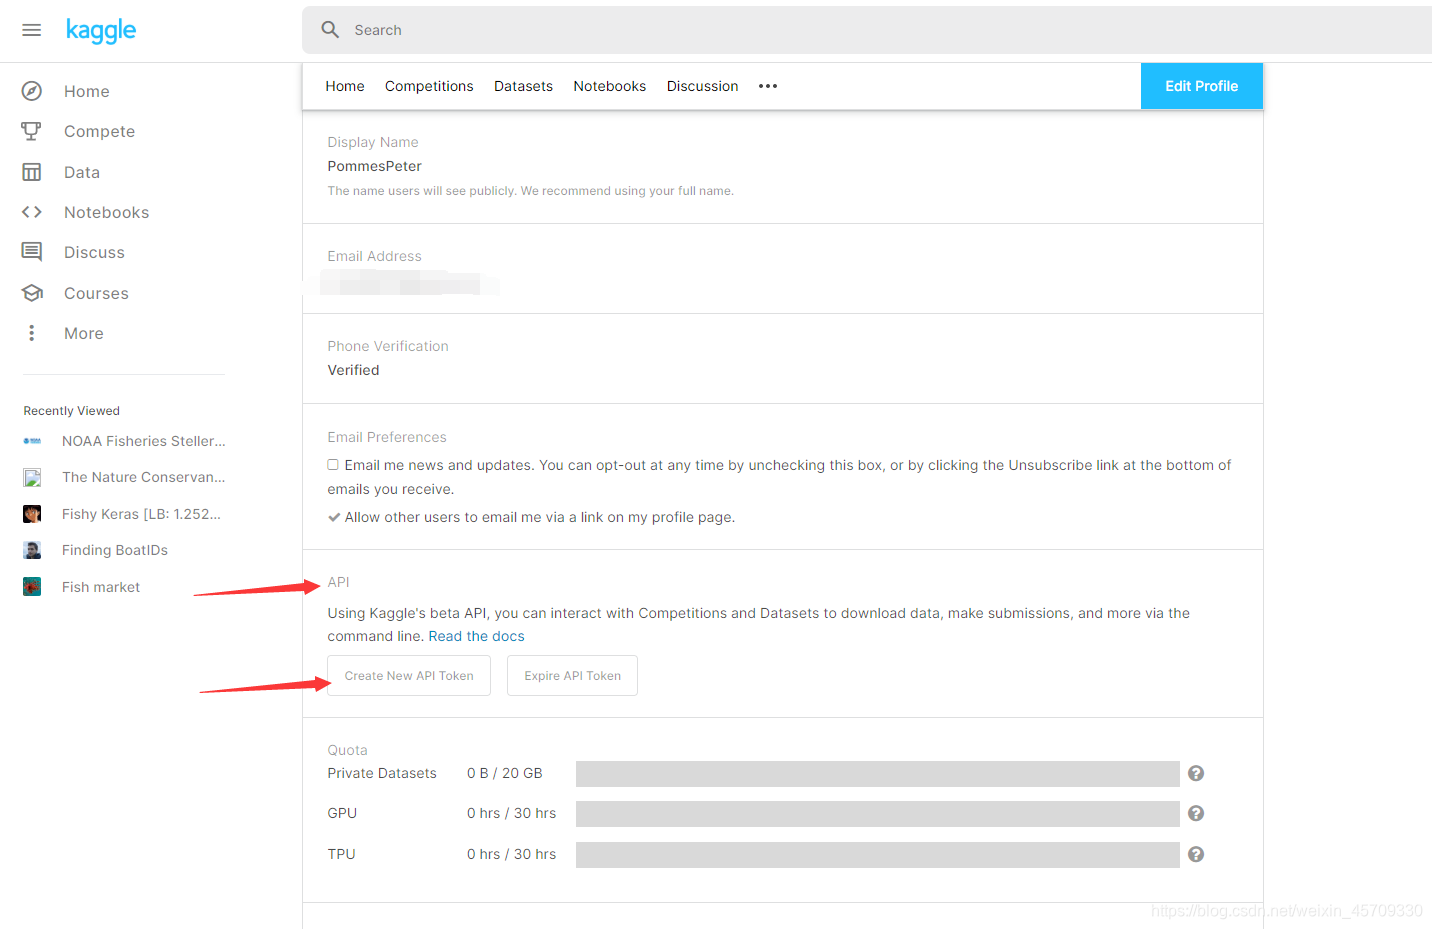Toggle allow other users to email me
The width and height of the screenshot is (1432, 929).
pos(334,517)
